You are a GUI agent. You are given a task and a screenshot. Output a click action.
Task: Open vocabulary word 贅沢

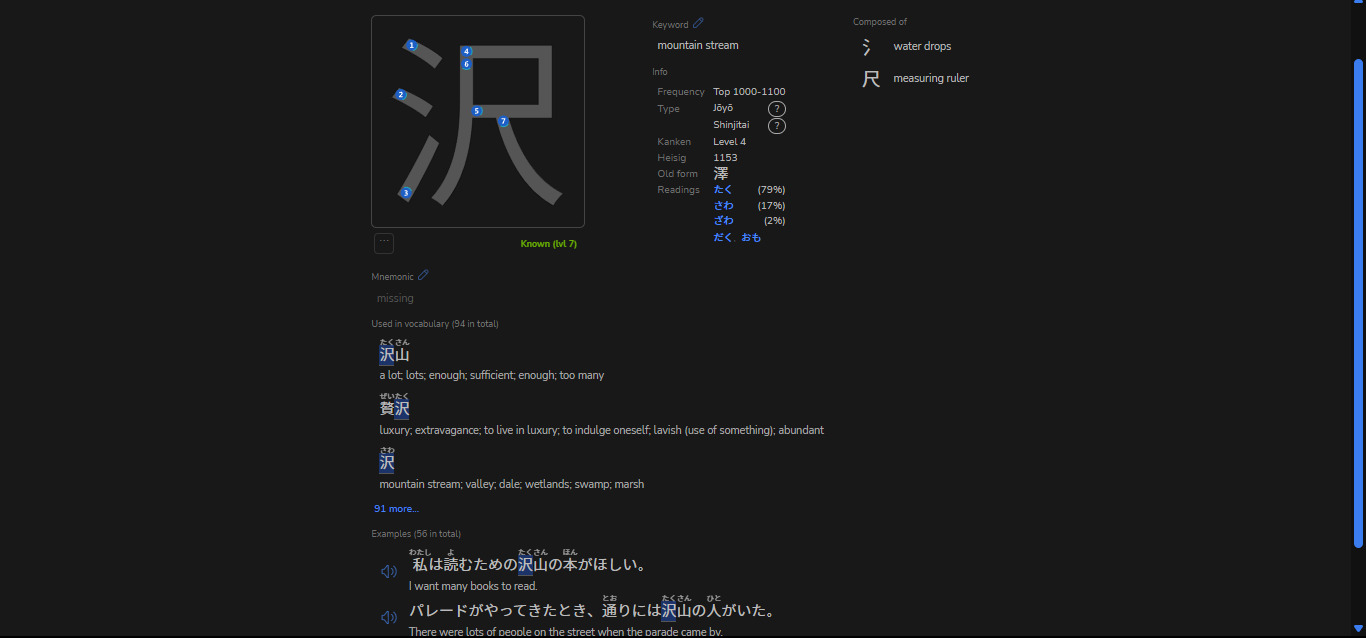(394, 408)
